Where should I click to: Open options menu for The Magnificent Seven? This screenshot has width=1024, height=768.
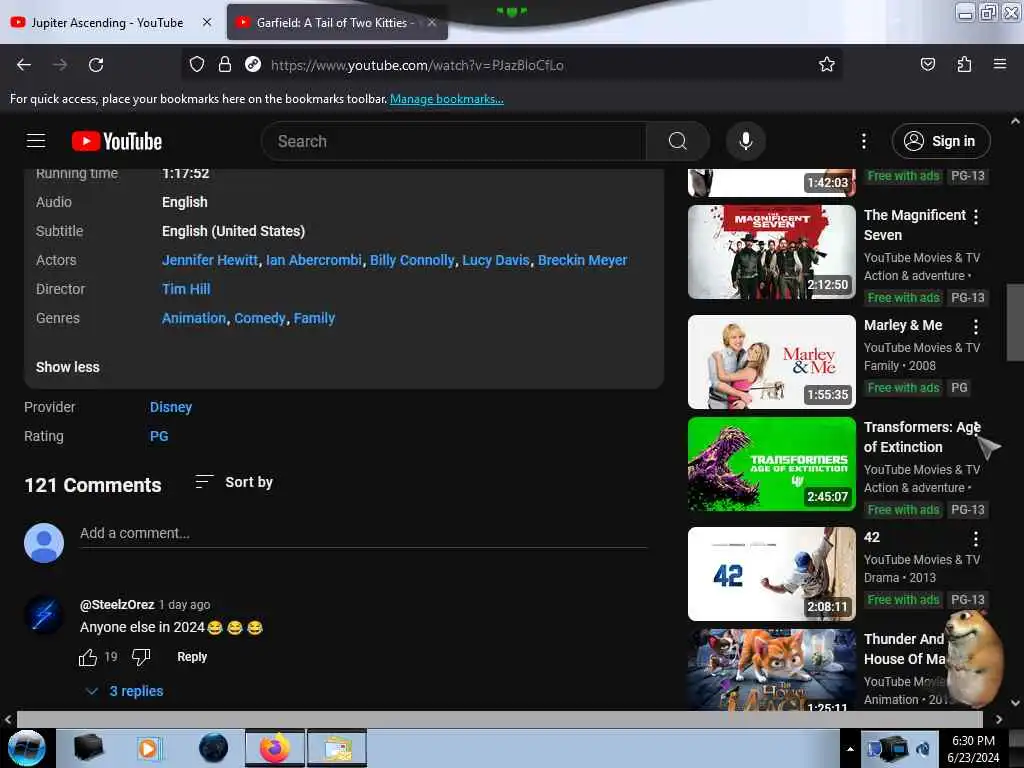tap(976, 217)
